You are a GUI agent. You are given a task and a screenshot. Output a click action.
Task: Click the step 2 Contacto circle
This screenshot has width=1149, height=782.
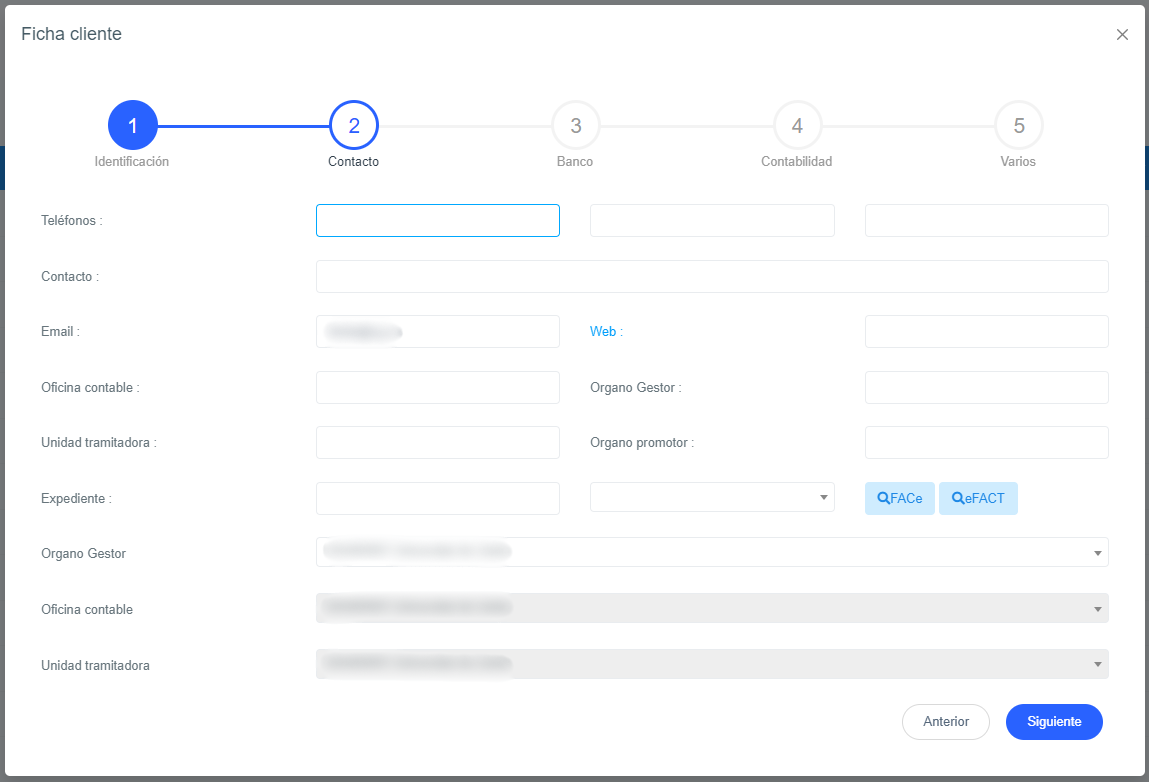click(354, 126)
